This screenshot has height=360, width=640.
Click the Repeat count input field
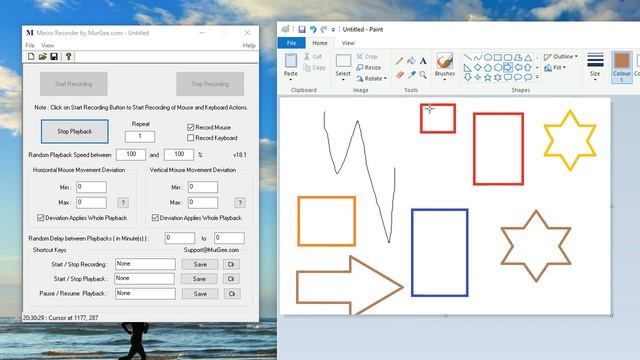point(140,136)
